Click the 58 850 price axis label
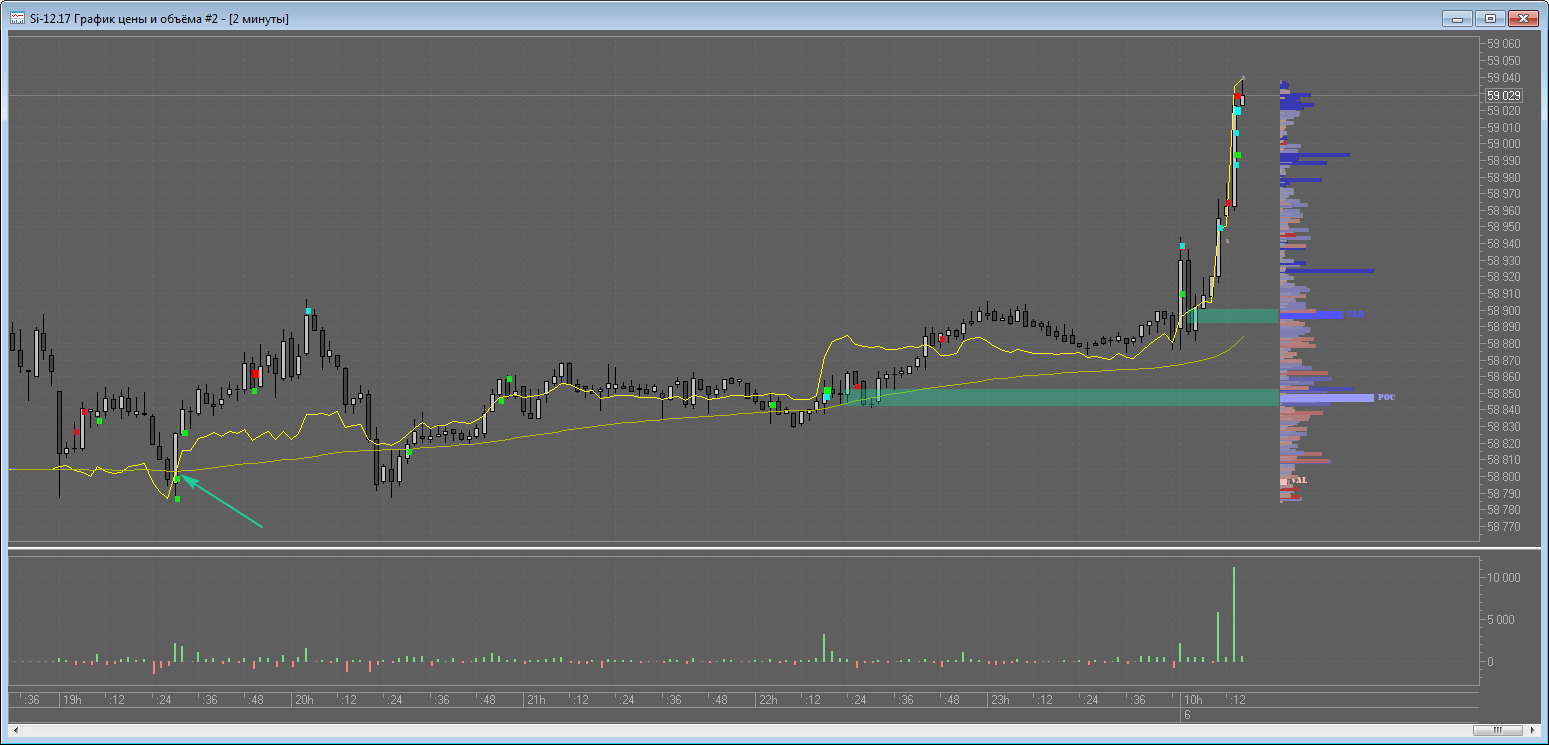This screenshot has height=745, width=1549. click(x=1503, y=393)
